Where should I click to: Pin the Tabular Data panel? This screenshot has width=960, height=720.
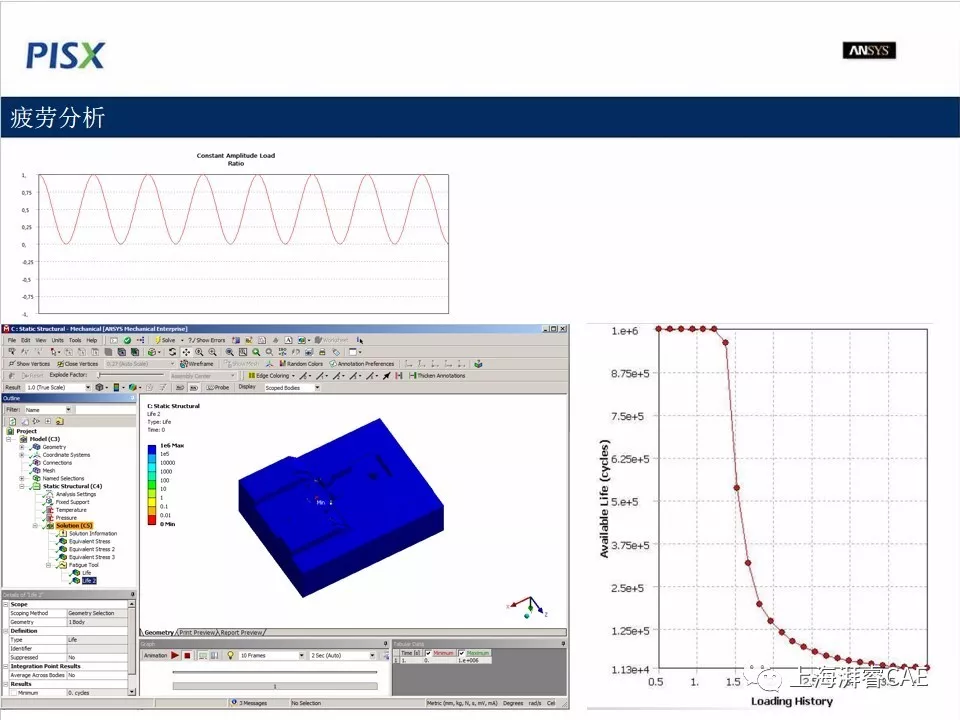tap(563, 643)
